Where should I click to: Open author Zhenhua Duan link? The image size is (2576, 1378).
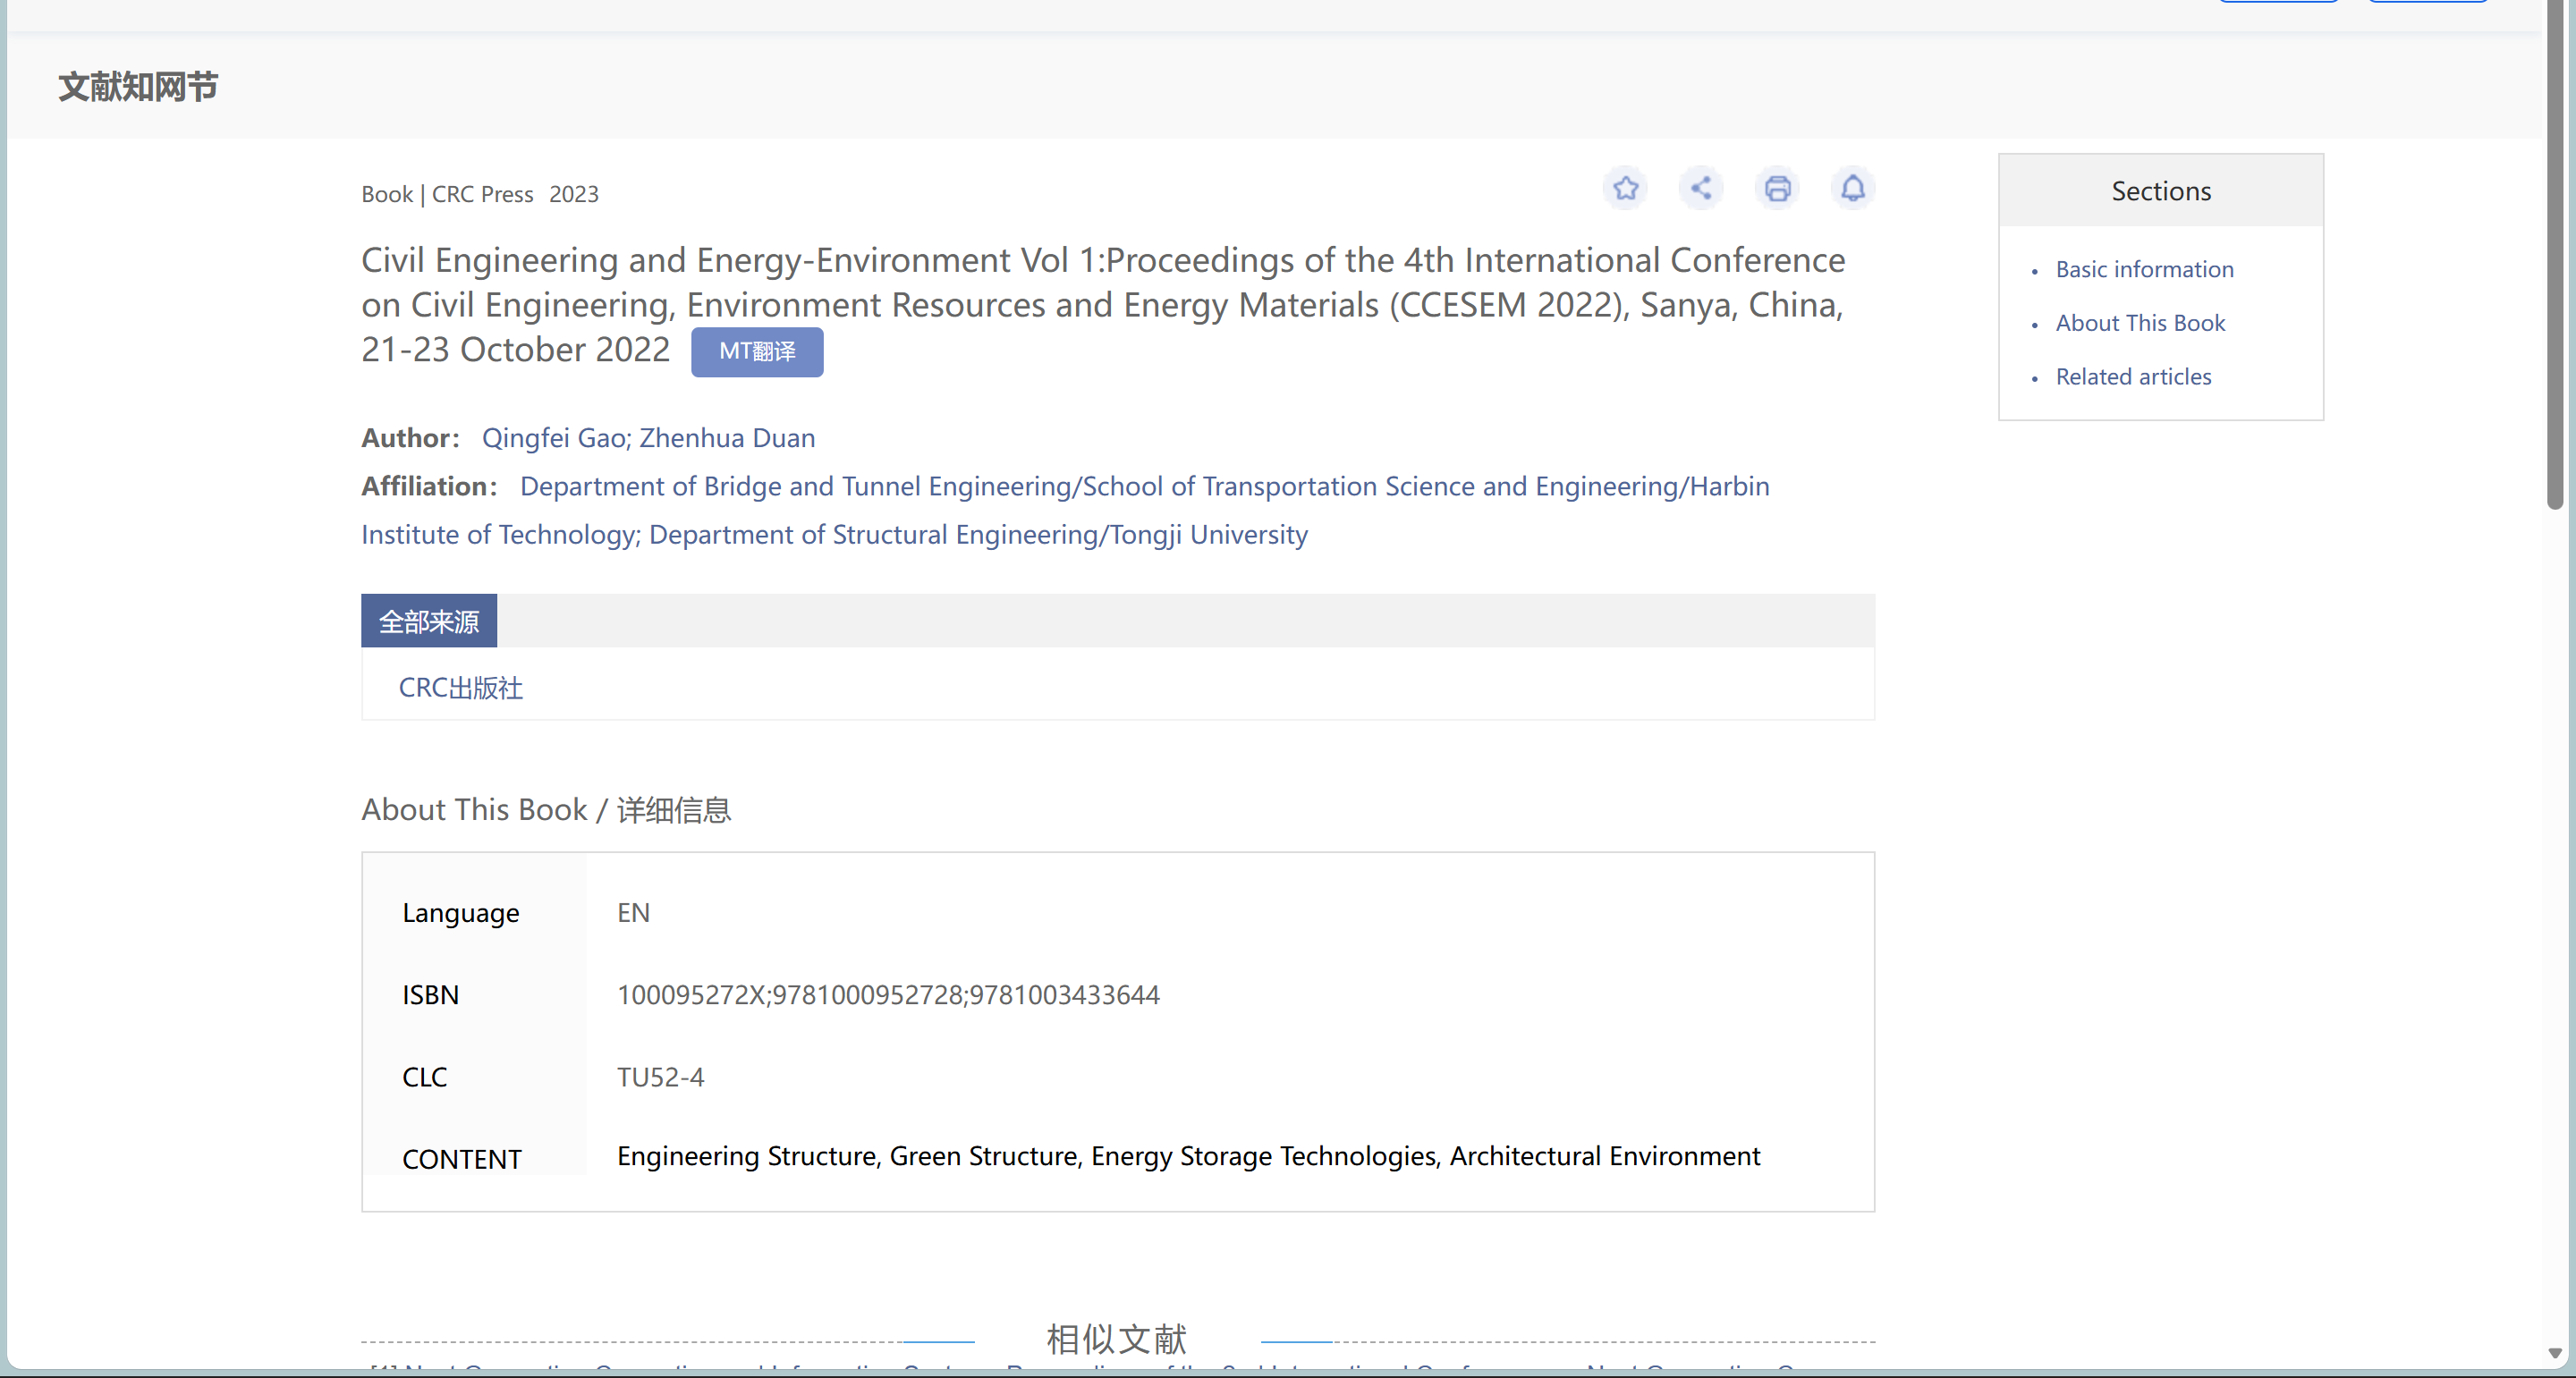(x=727, y=438)
